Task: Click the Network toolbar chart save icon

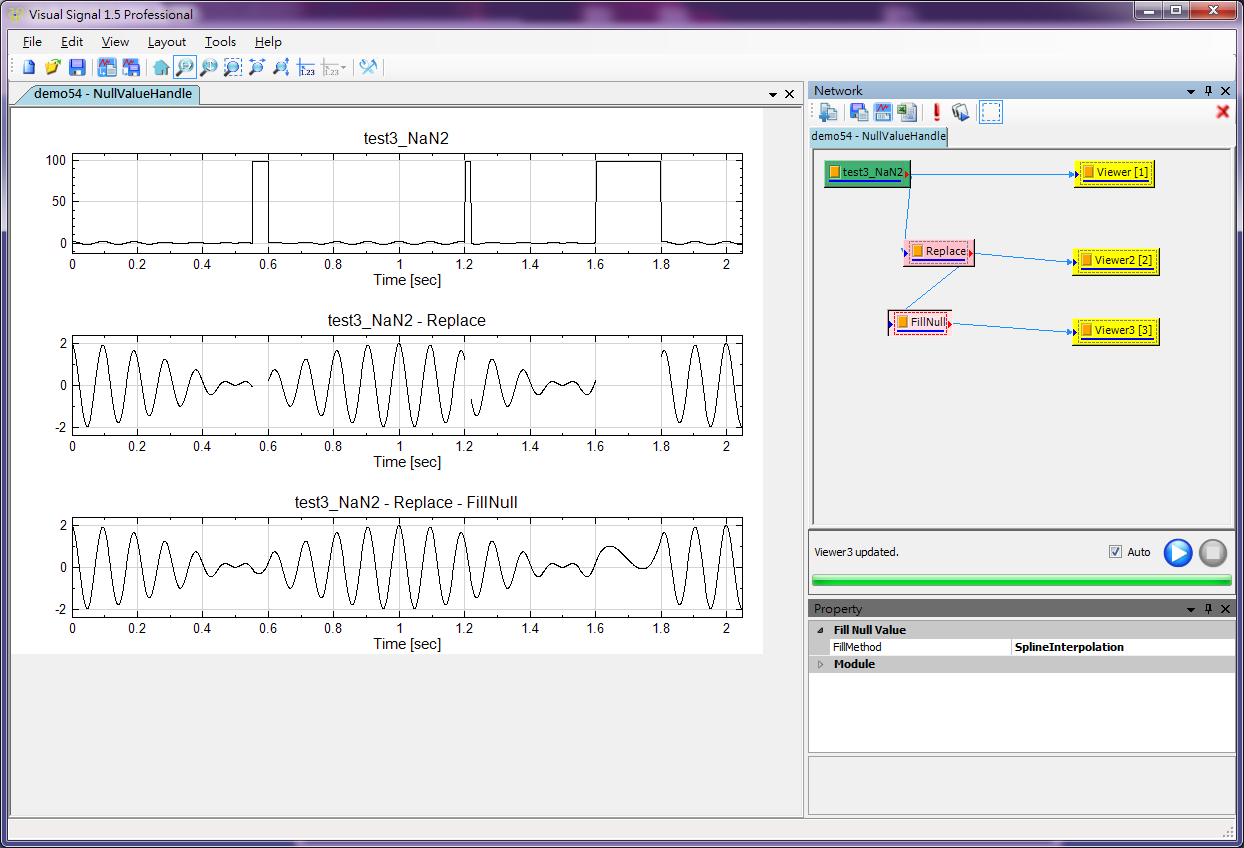Action: (883, 112)
